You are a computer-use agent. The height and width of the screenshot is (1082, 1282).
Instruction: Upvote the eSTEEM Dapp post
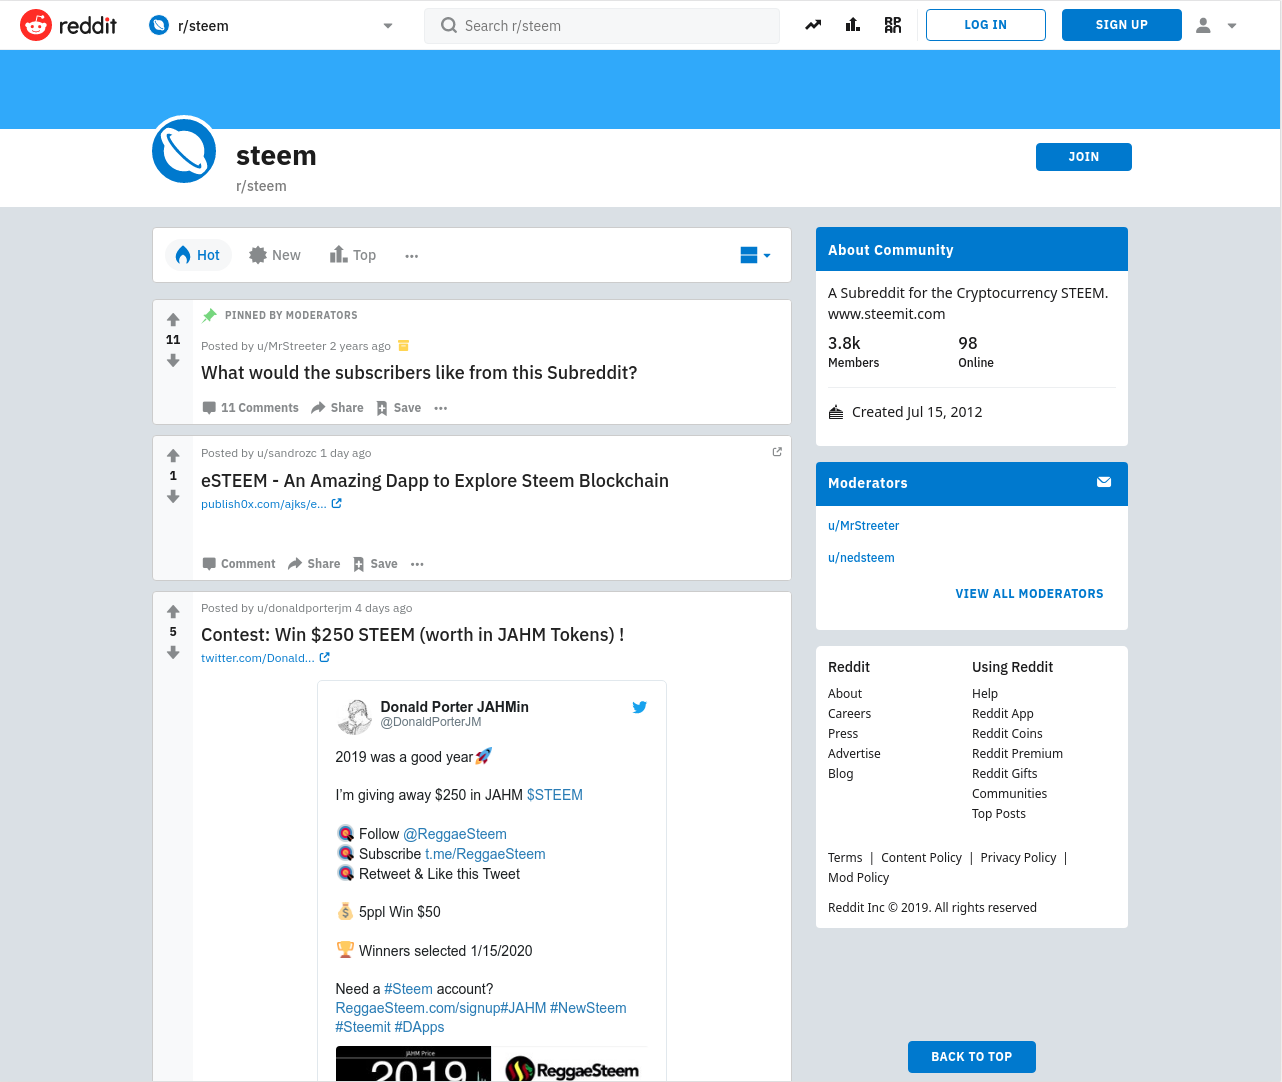(173, 456)
